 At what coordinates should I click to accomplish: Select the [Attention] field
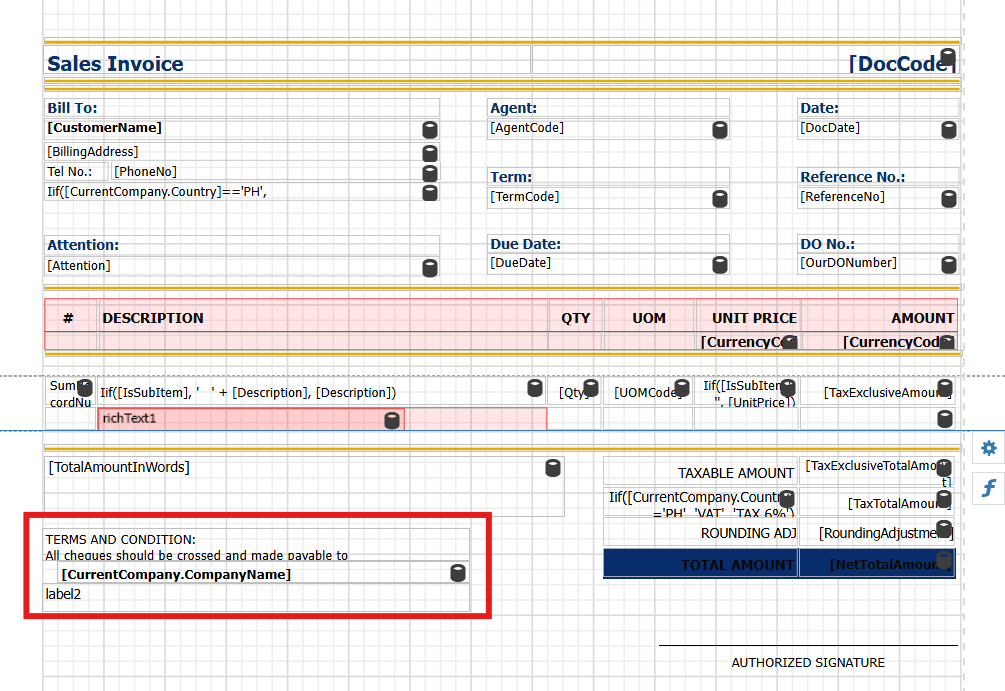(x=242, y=266)
